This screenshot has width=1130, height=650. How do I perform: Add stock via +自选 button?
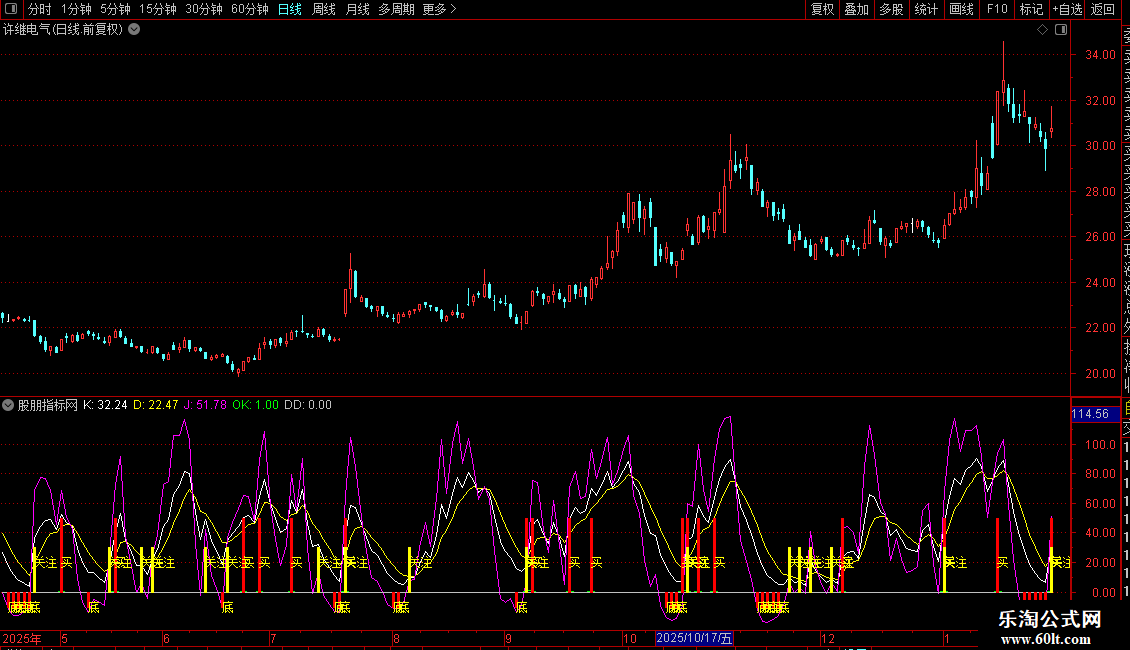1067,10
